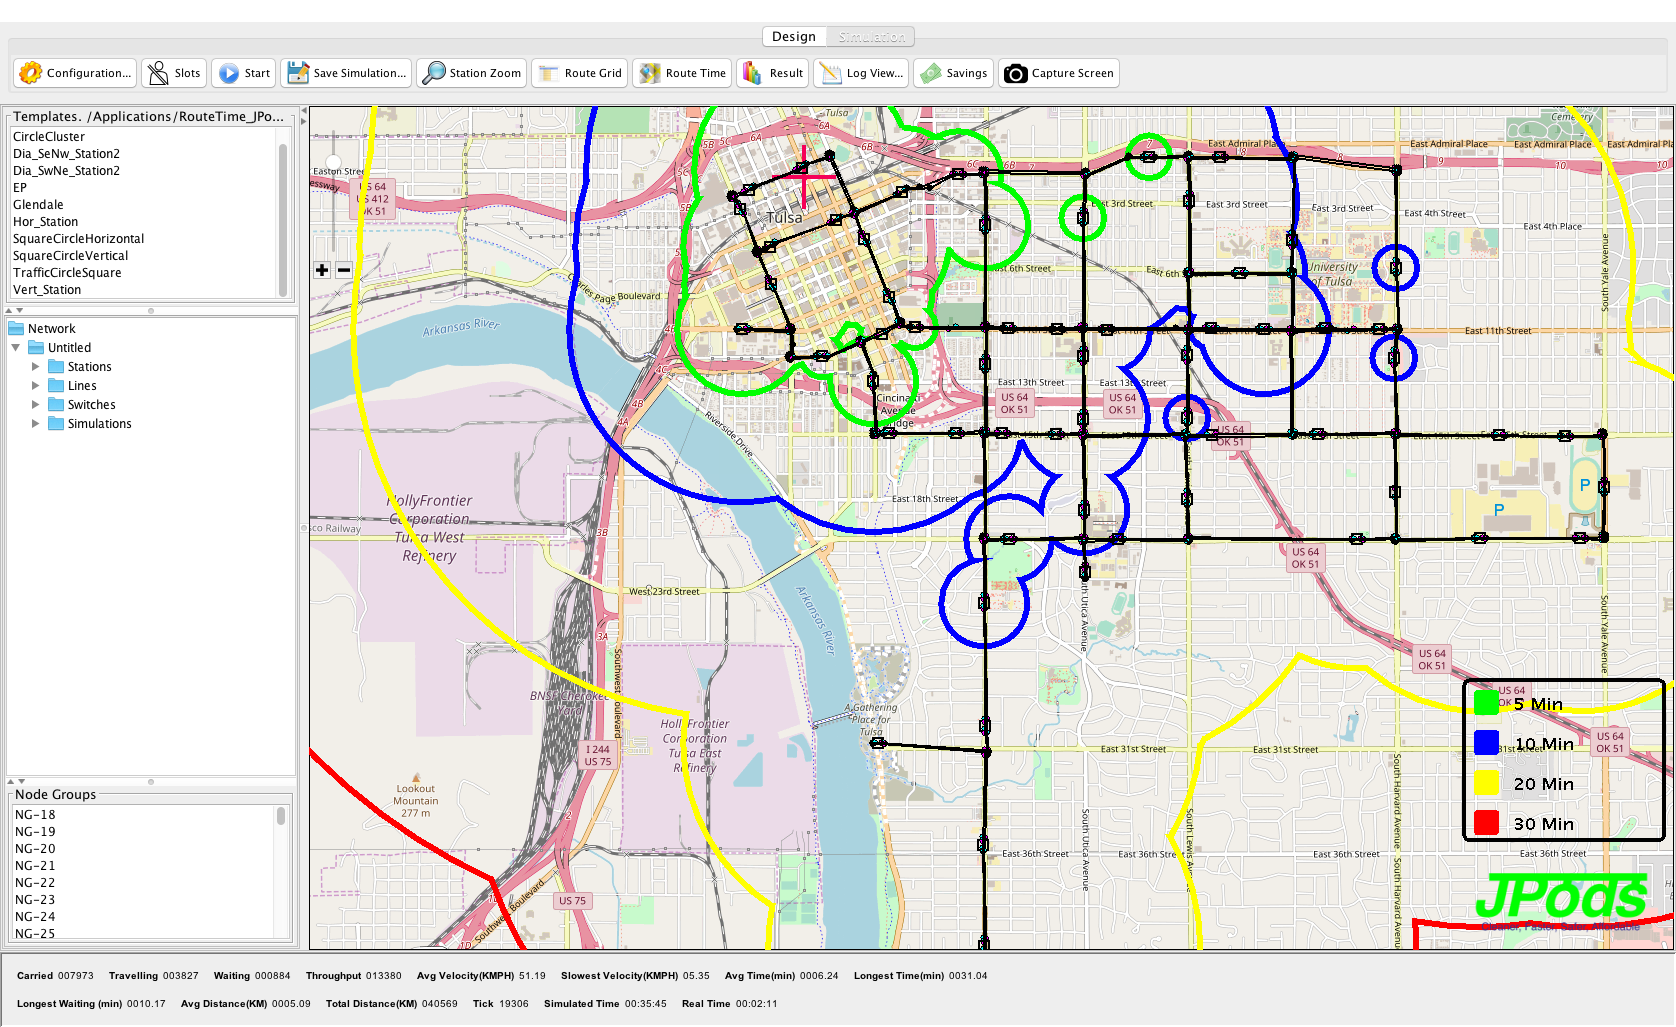Collapse the Untitled network node

16,348
